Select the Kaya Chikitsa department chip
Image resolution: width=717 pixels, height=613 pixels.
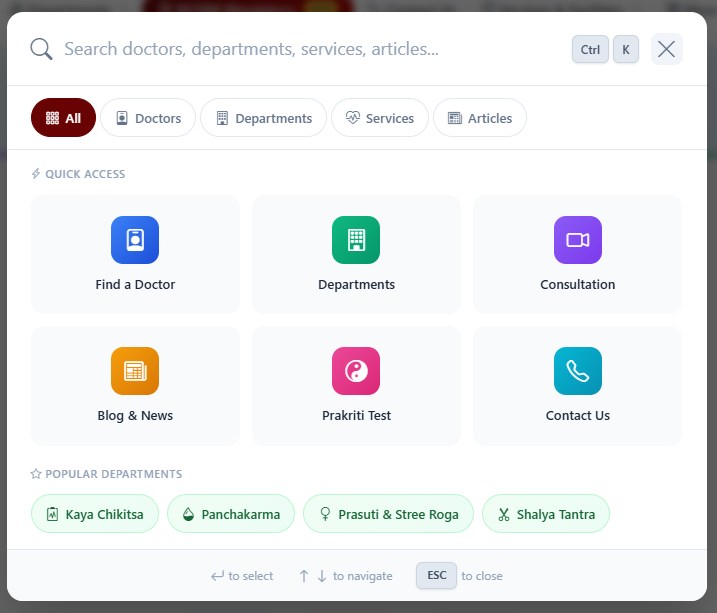95,514
